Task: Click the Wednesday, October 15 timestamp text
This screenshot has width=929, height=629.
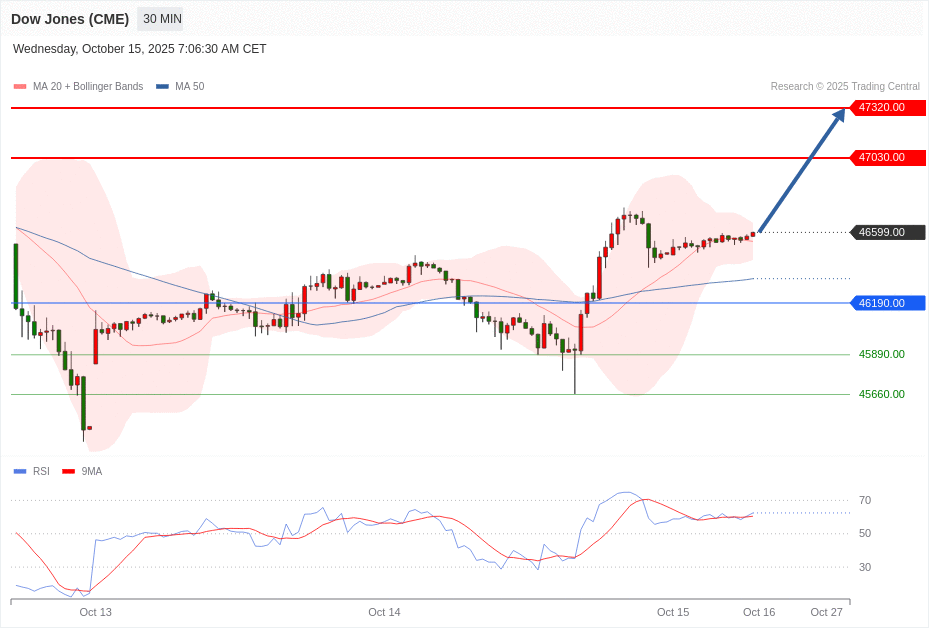Action: 140,49
